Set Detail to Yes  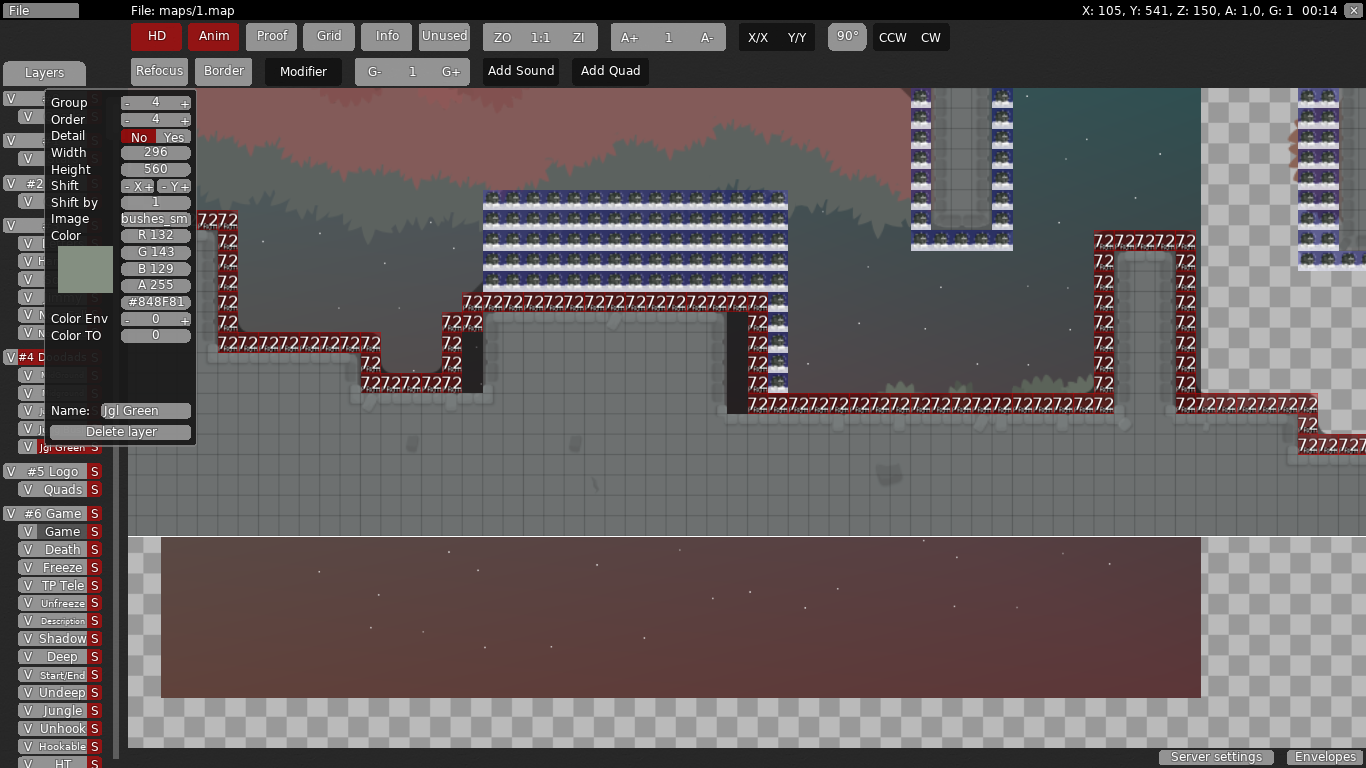(174, 137)
